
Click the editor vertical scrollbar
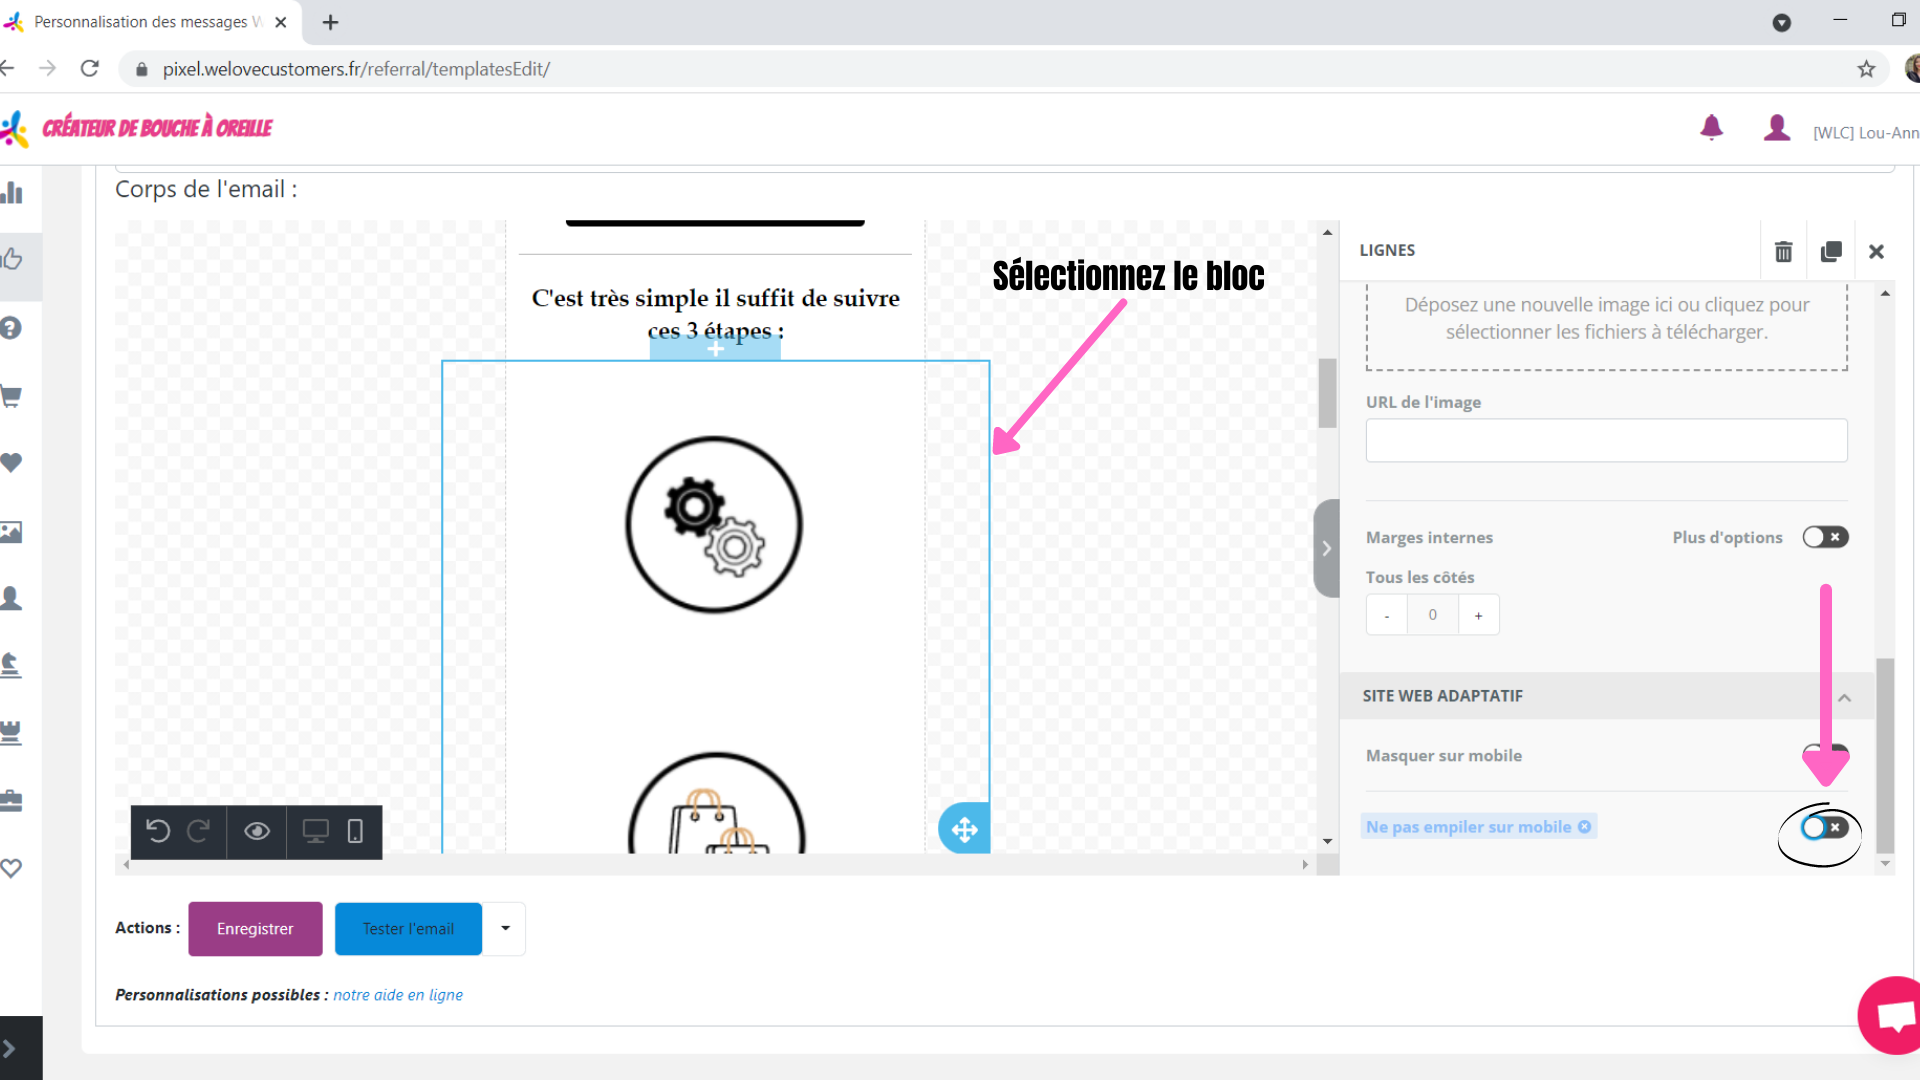coord(1327,393)
